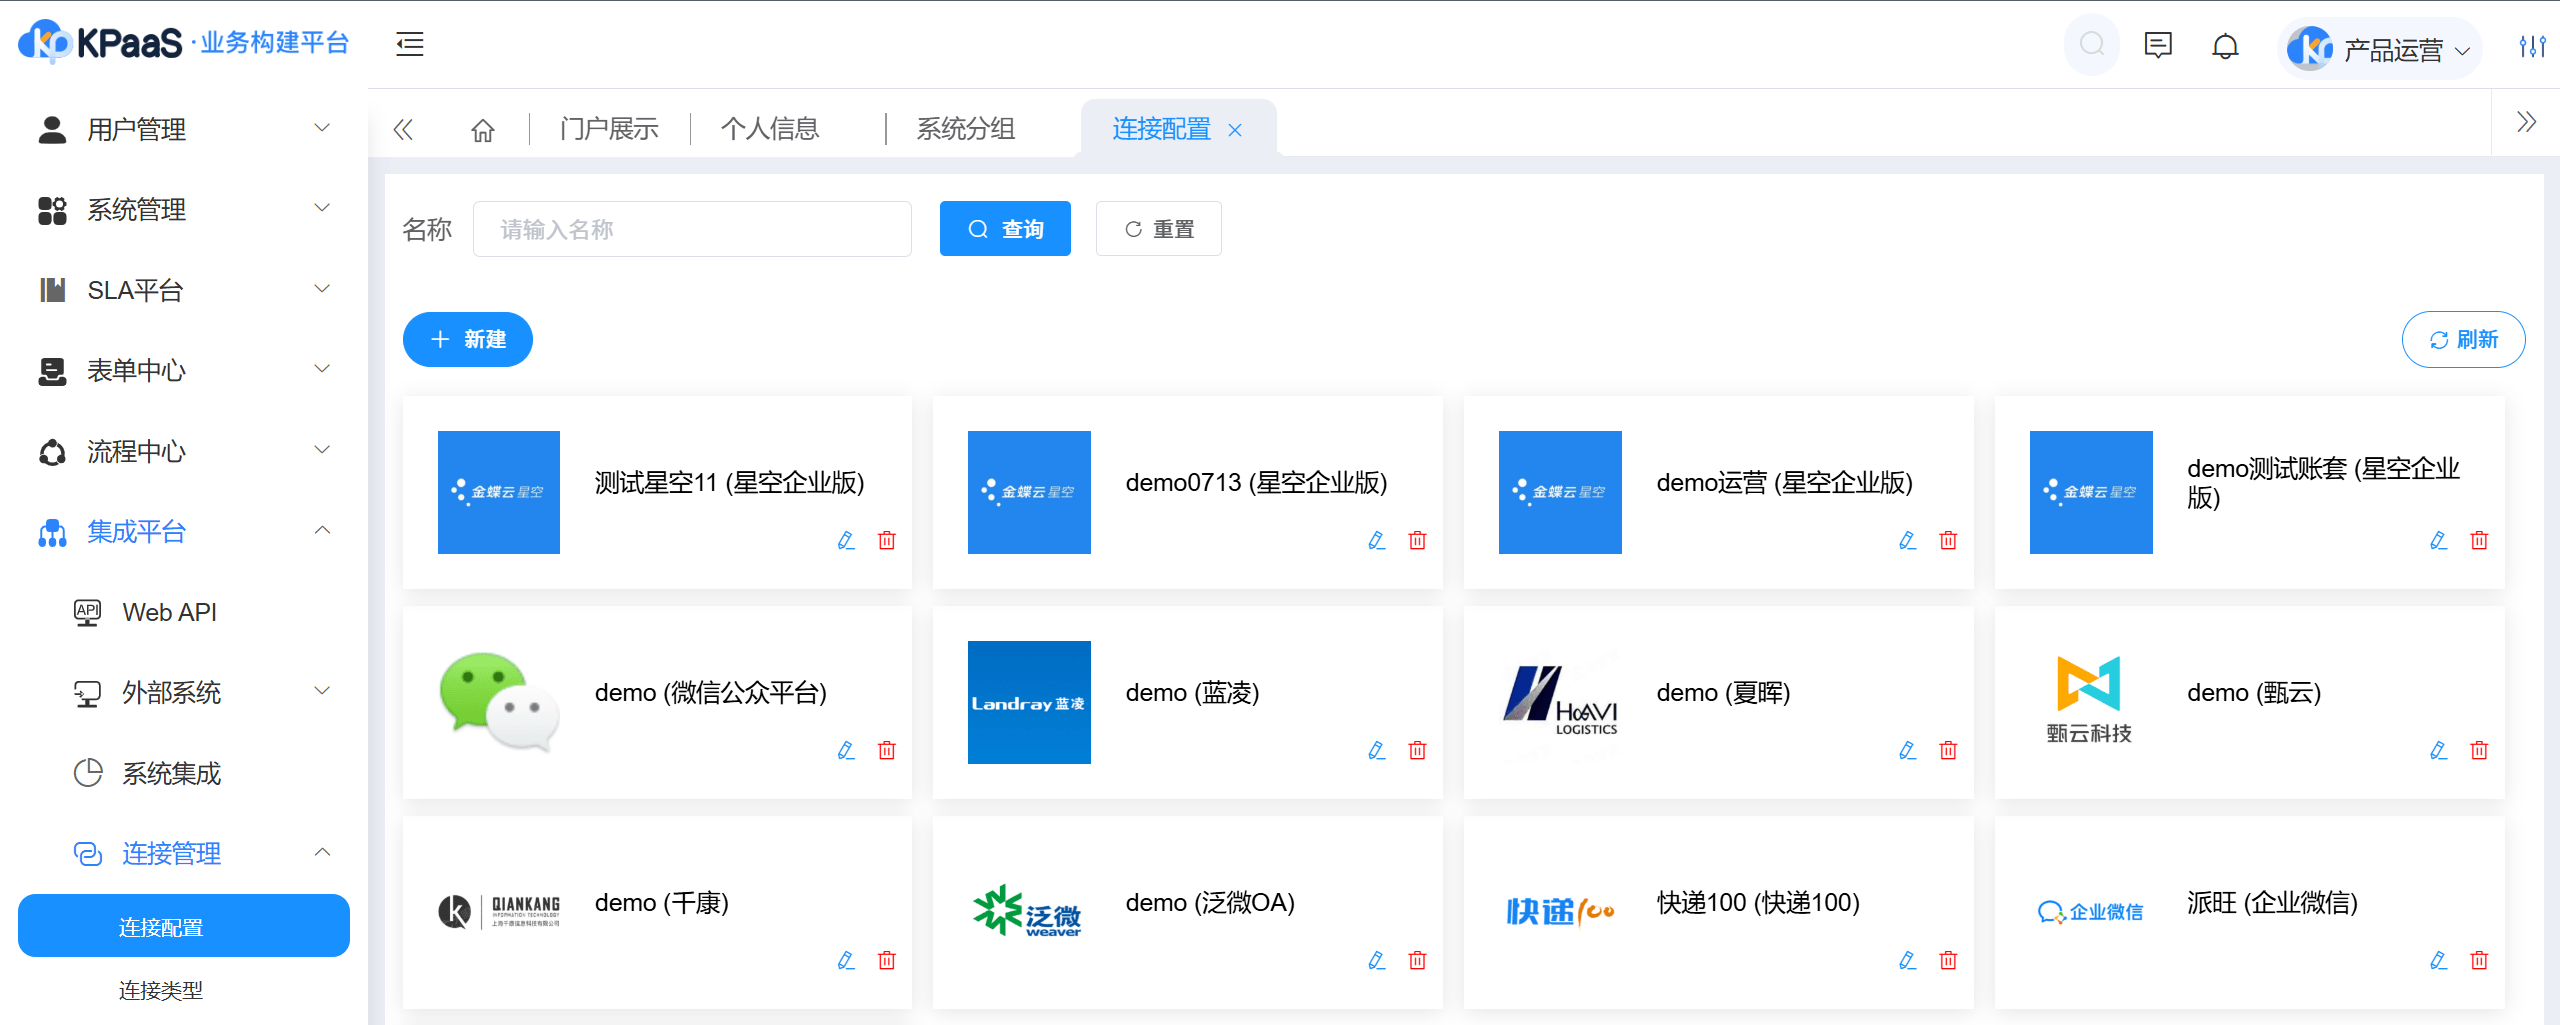Screen dimensions: 2560x1025
Task: Edit the demo (蓝凌) connection
Action: (1377, 750)
